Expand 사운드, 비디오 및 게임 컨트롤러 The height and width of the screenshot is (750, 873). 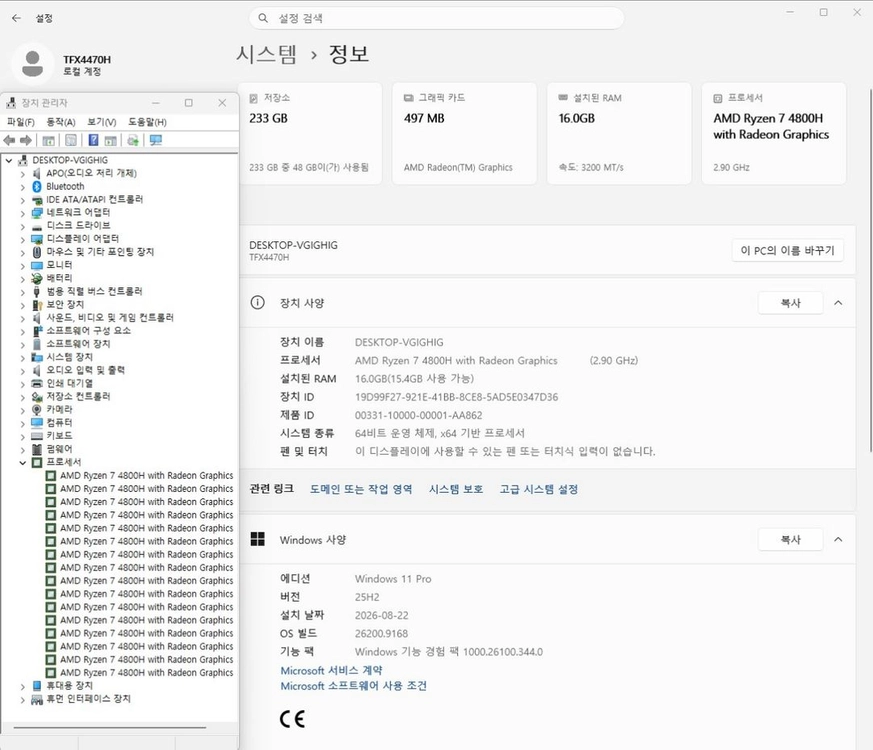(23, 318)
